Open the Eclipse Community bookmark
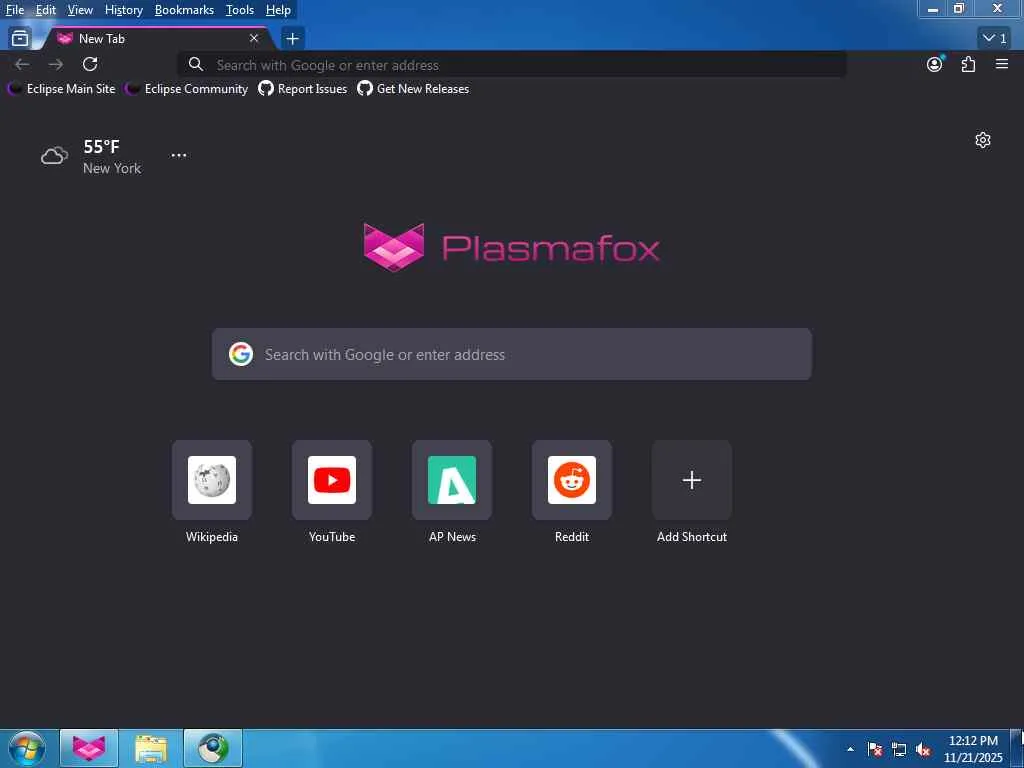 pyautogui.click(x=187, y=89)
